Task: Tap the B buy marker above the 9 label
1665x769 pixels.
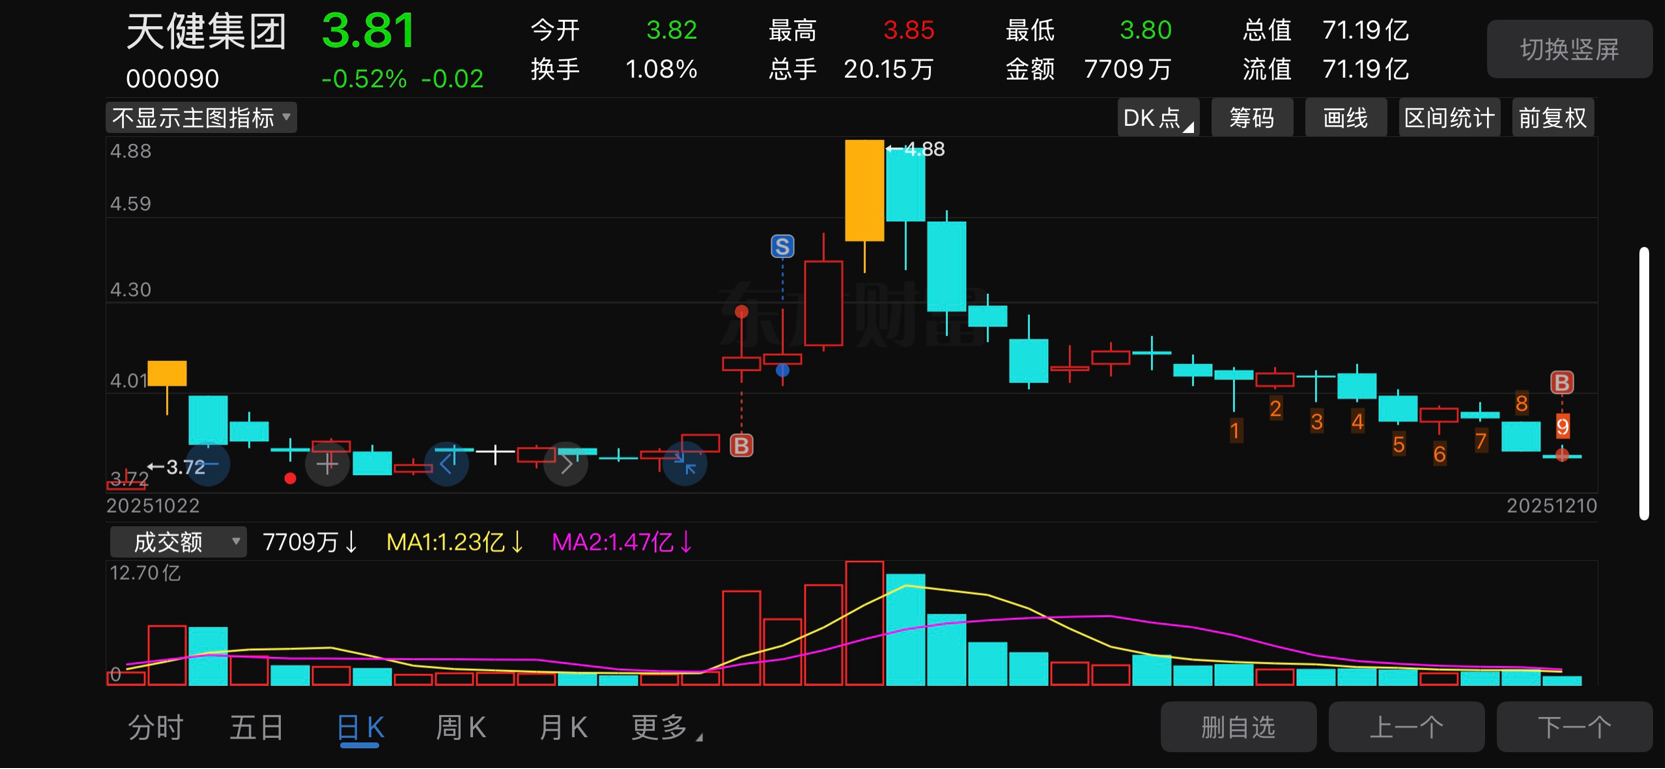Action: click(1562, 382)
